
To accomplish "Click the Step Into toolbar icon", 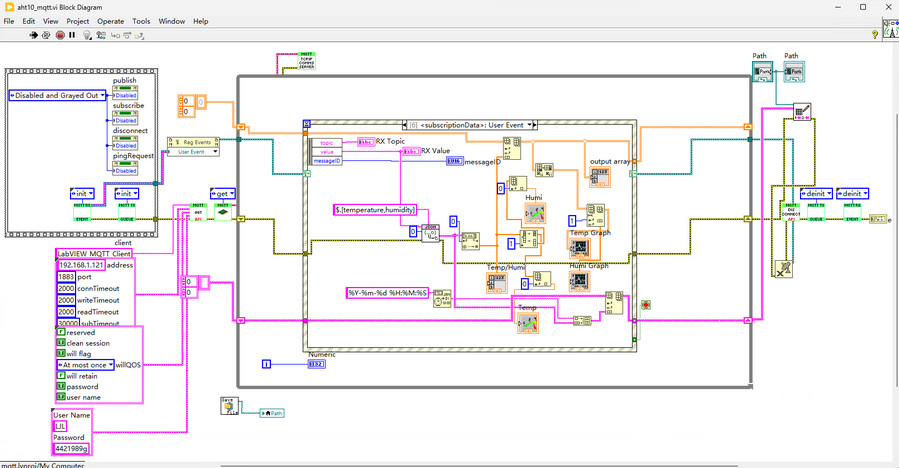I will (x=115, y=35).
